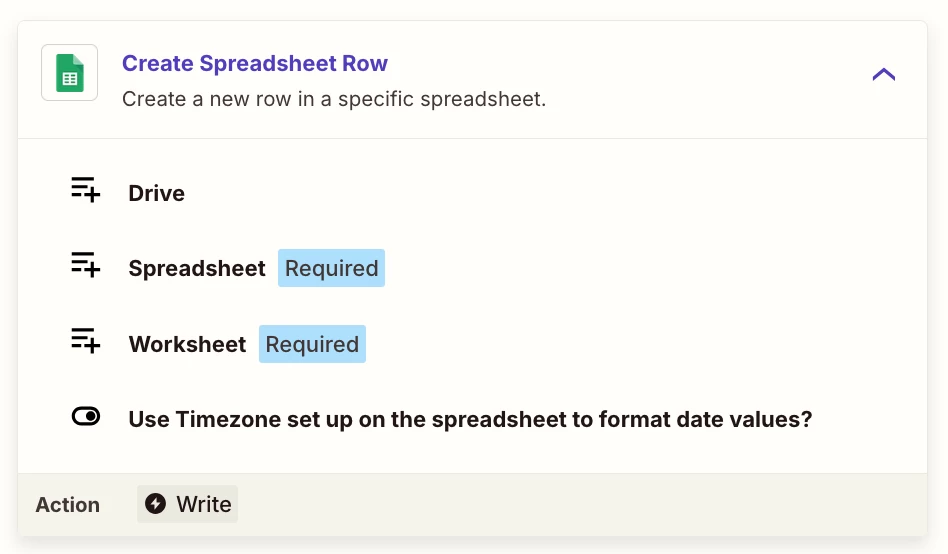This screenshot has width=948, height=554.
Task: Select the Drive field label
Action: click(156, 194)
